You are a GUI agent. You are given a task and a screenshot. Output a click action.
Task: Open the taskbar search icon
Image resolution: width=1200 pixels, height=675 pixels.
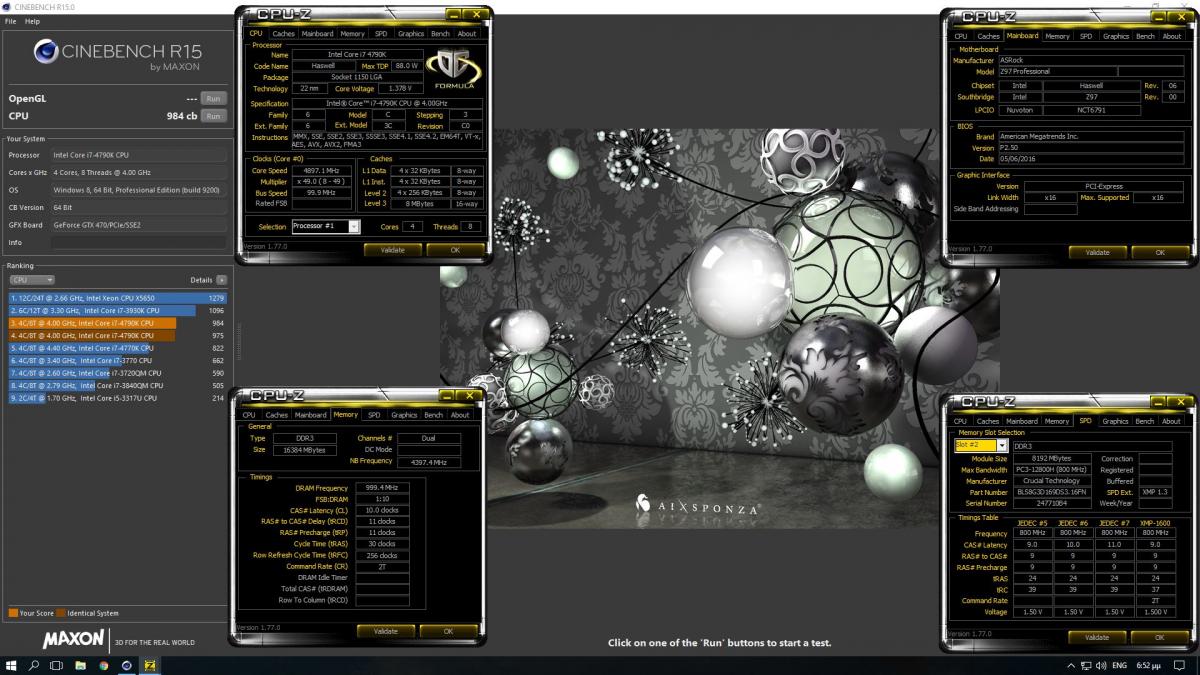coord(34,665)
